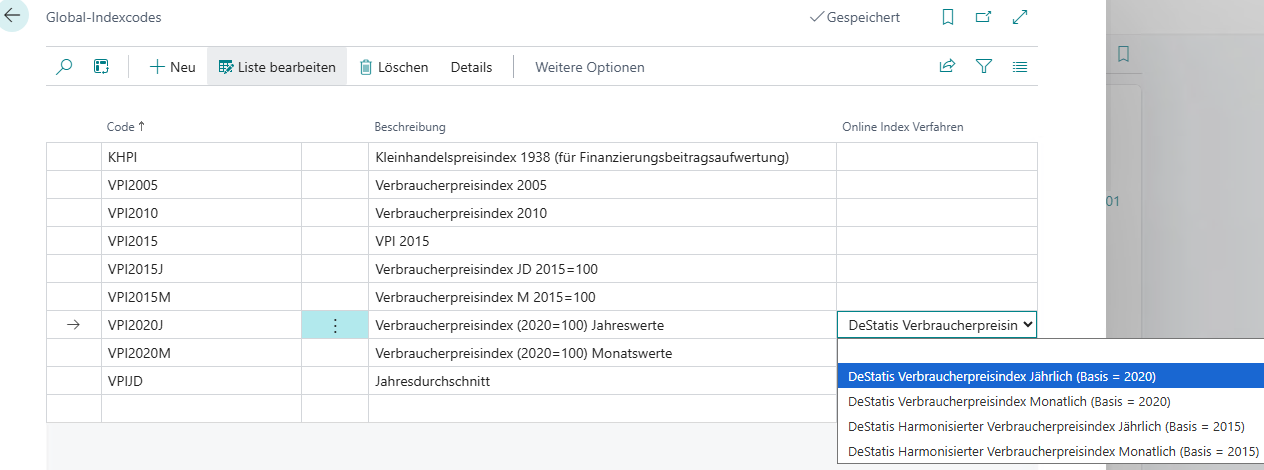This screenshot has height=470, width=1264.
Task: Open Weitere Optionen menu
Action: 589,67
